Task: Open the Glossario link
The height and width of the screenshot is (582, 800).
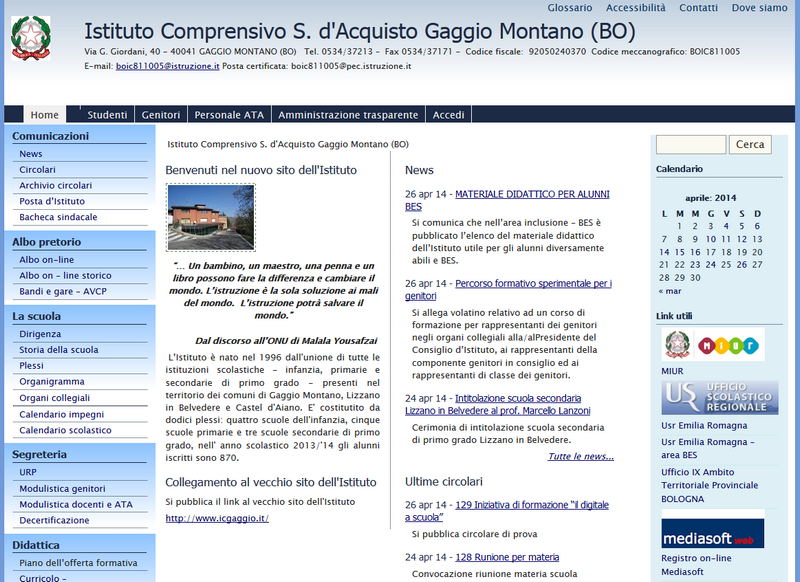Action: 570,8
